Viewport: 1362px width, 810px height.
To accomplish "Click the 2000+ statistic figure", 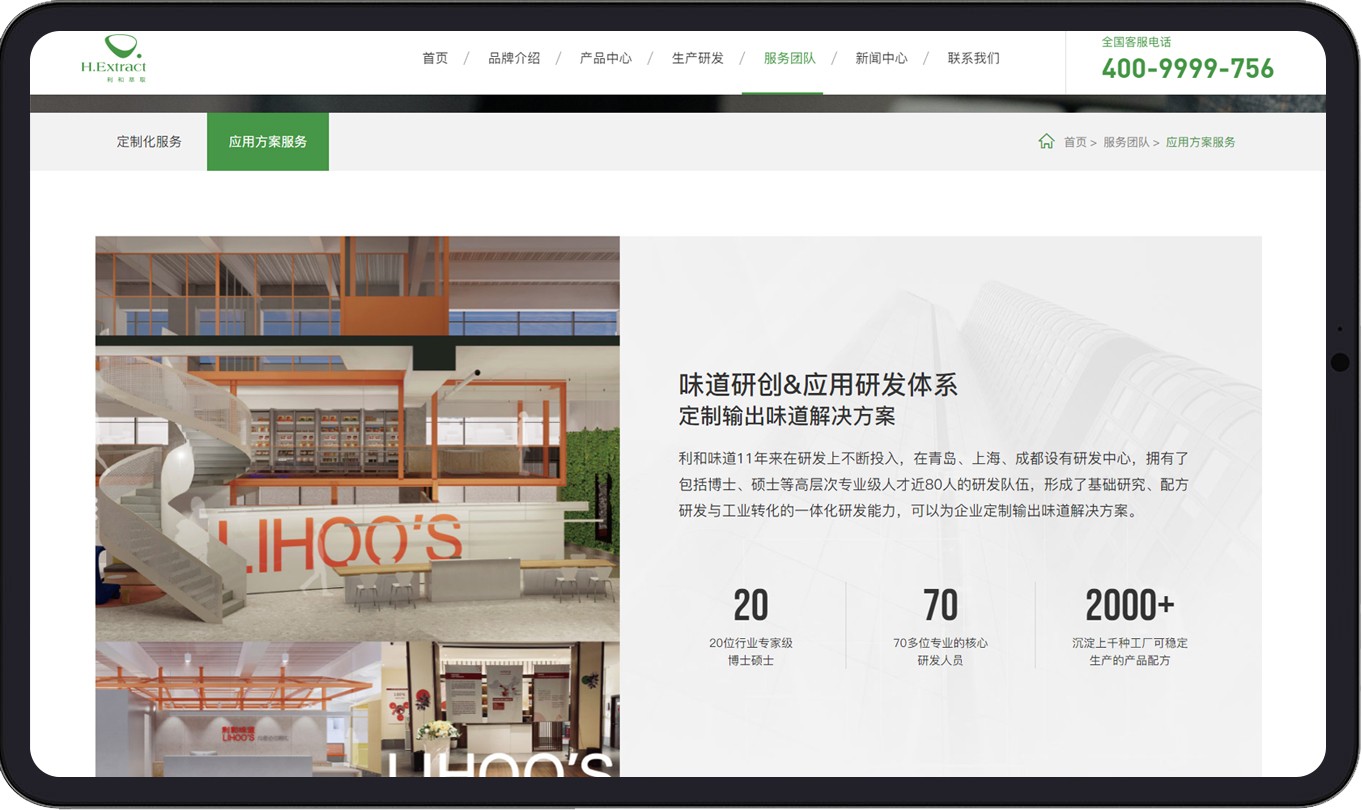I will point(1129,606).
